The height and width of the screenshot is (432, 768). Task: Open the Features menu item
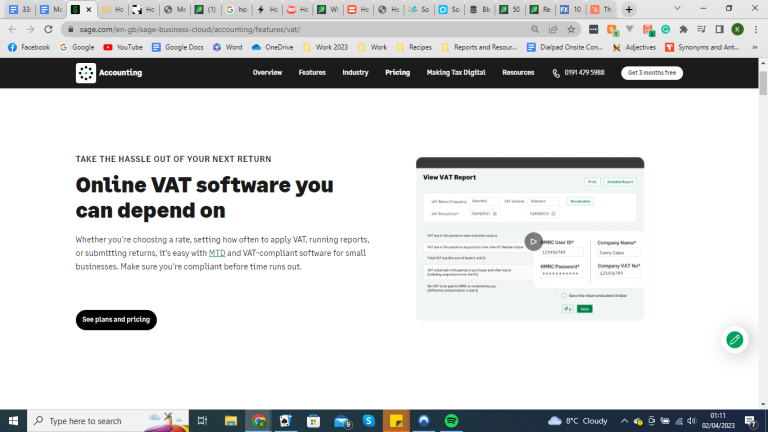tap(312, 73)
